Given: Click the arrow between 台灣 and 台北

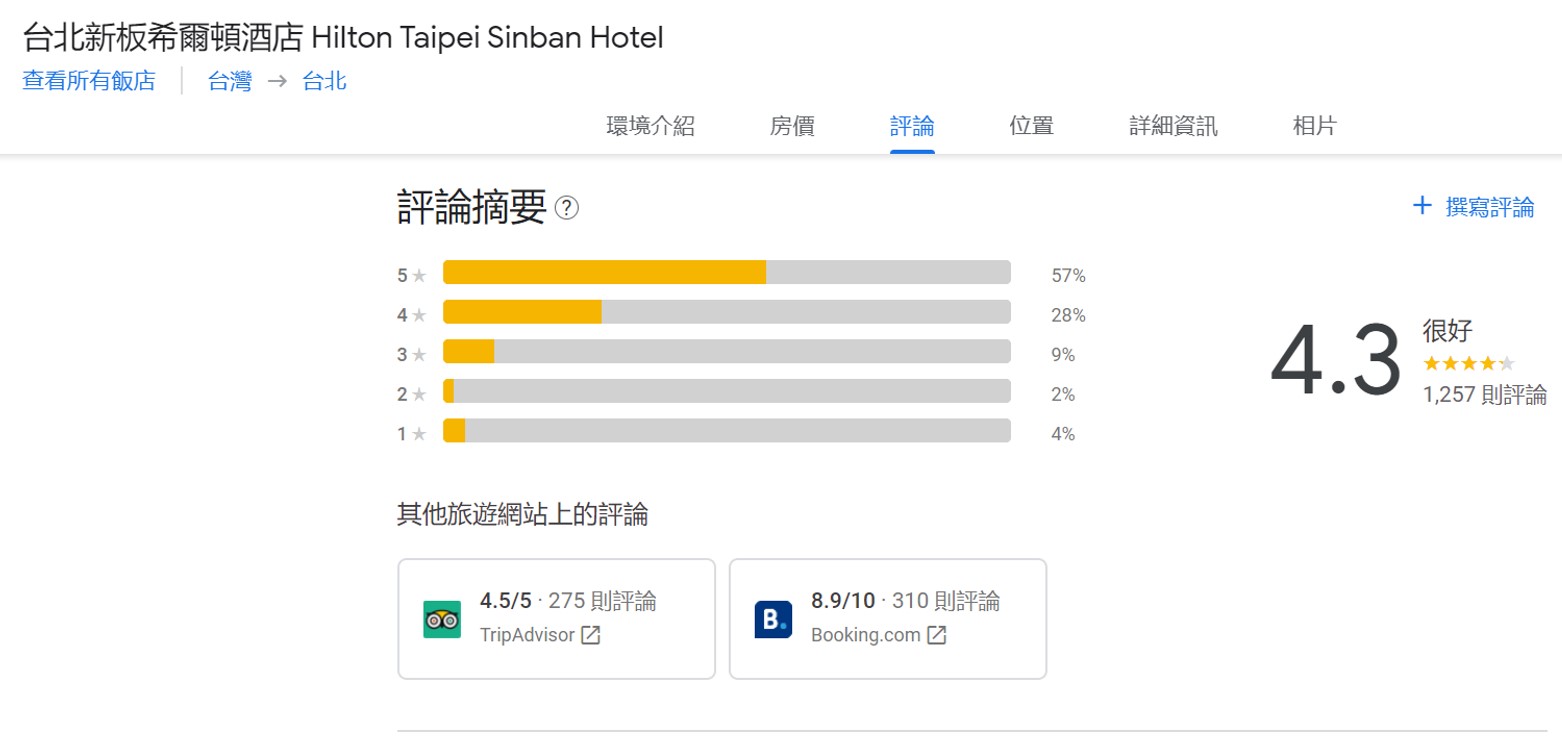Looking at the screenshot, I should coord(277,82).
